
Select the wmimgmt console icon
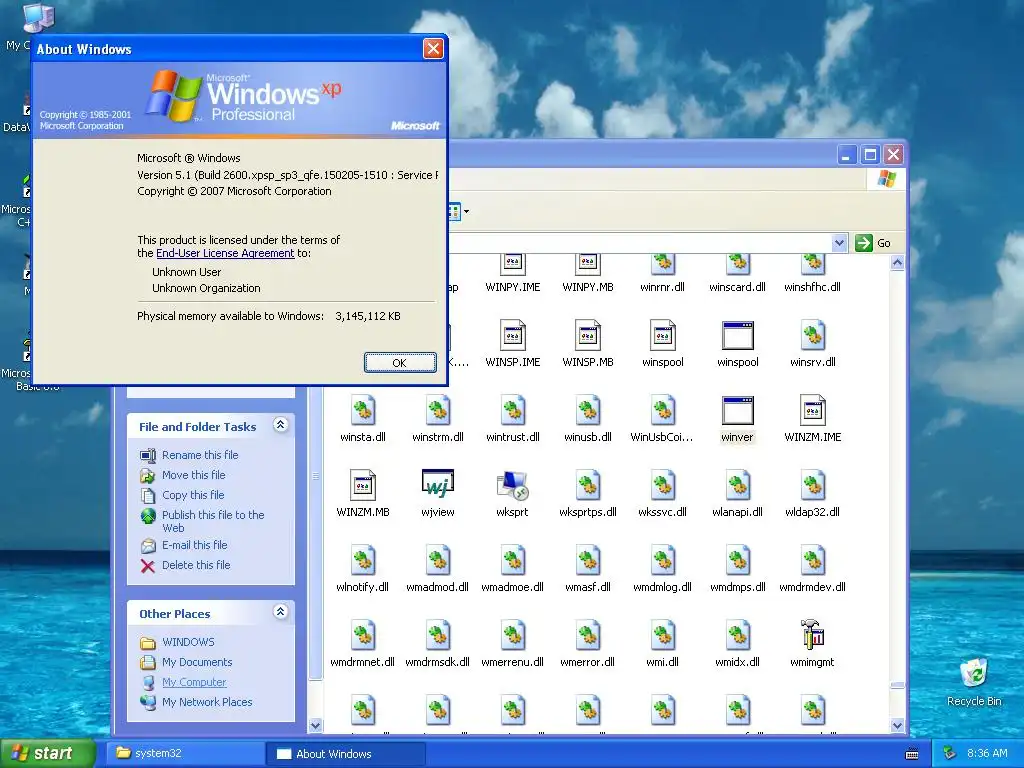812,635
